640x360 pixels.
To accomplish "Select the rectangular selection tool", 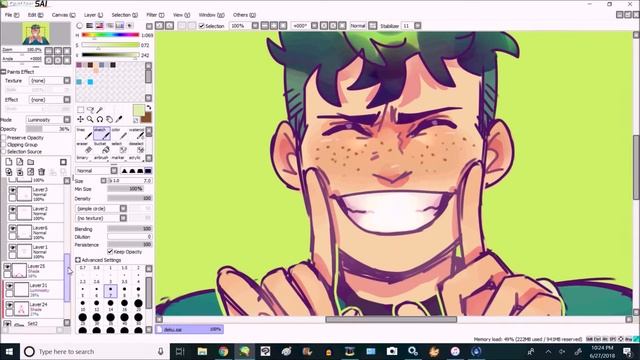I will (x=80, y=109).
